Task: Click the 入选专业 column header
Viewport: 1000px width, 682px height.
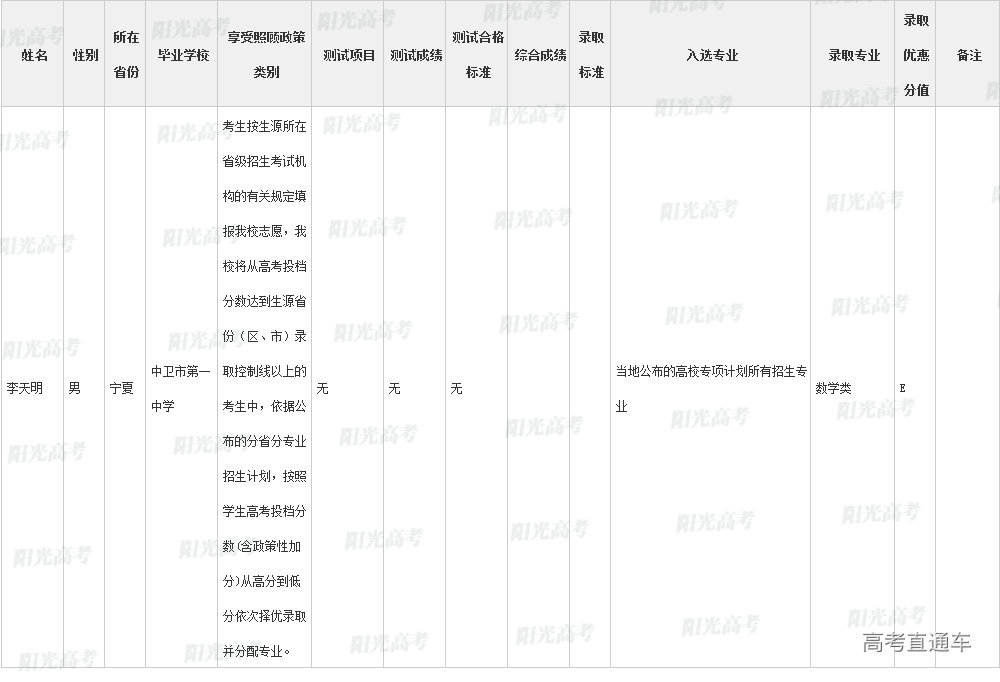Action: pyautogui.click(x=712, y=55)
